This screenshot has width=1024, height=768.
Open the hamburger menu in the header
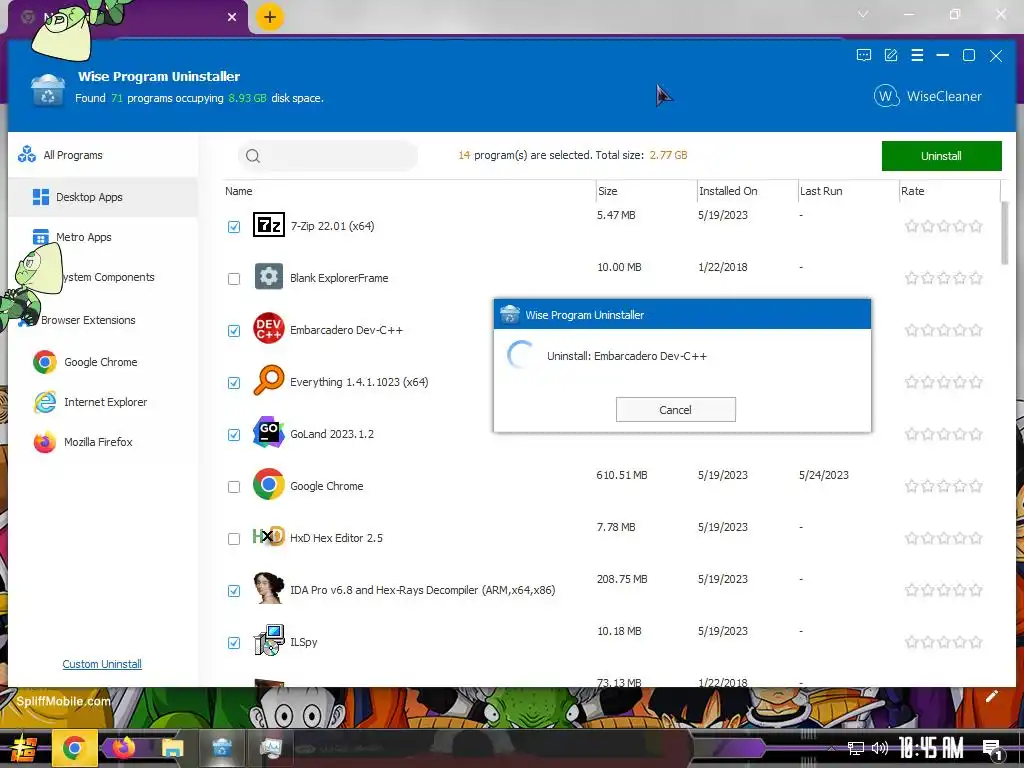(917, 56)
